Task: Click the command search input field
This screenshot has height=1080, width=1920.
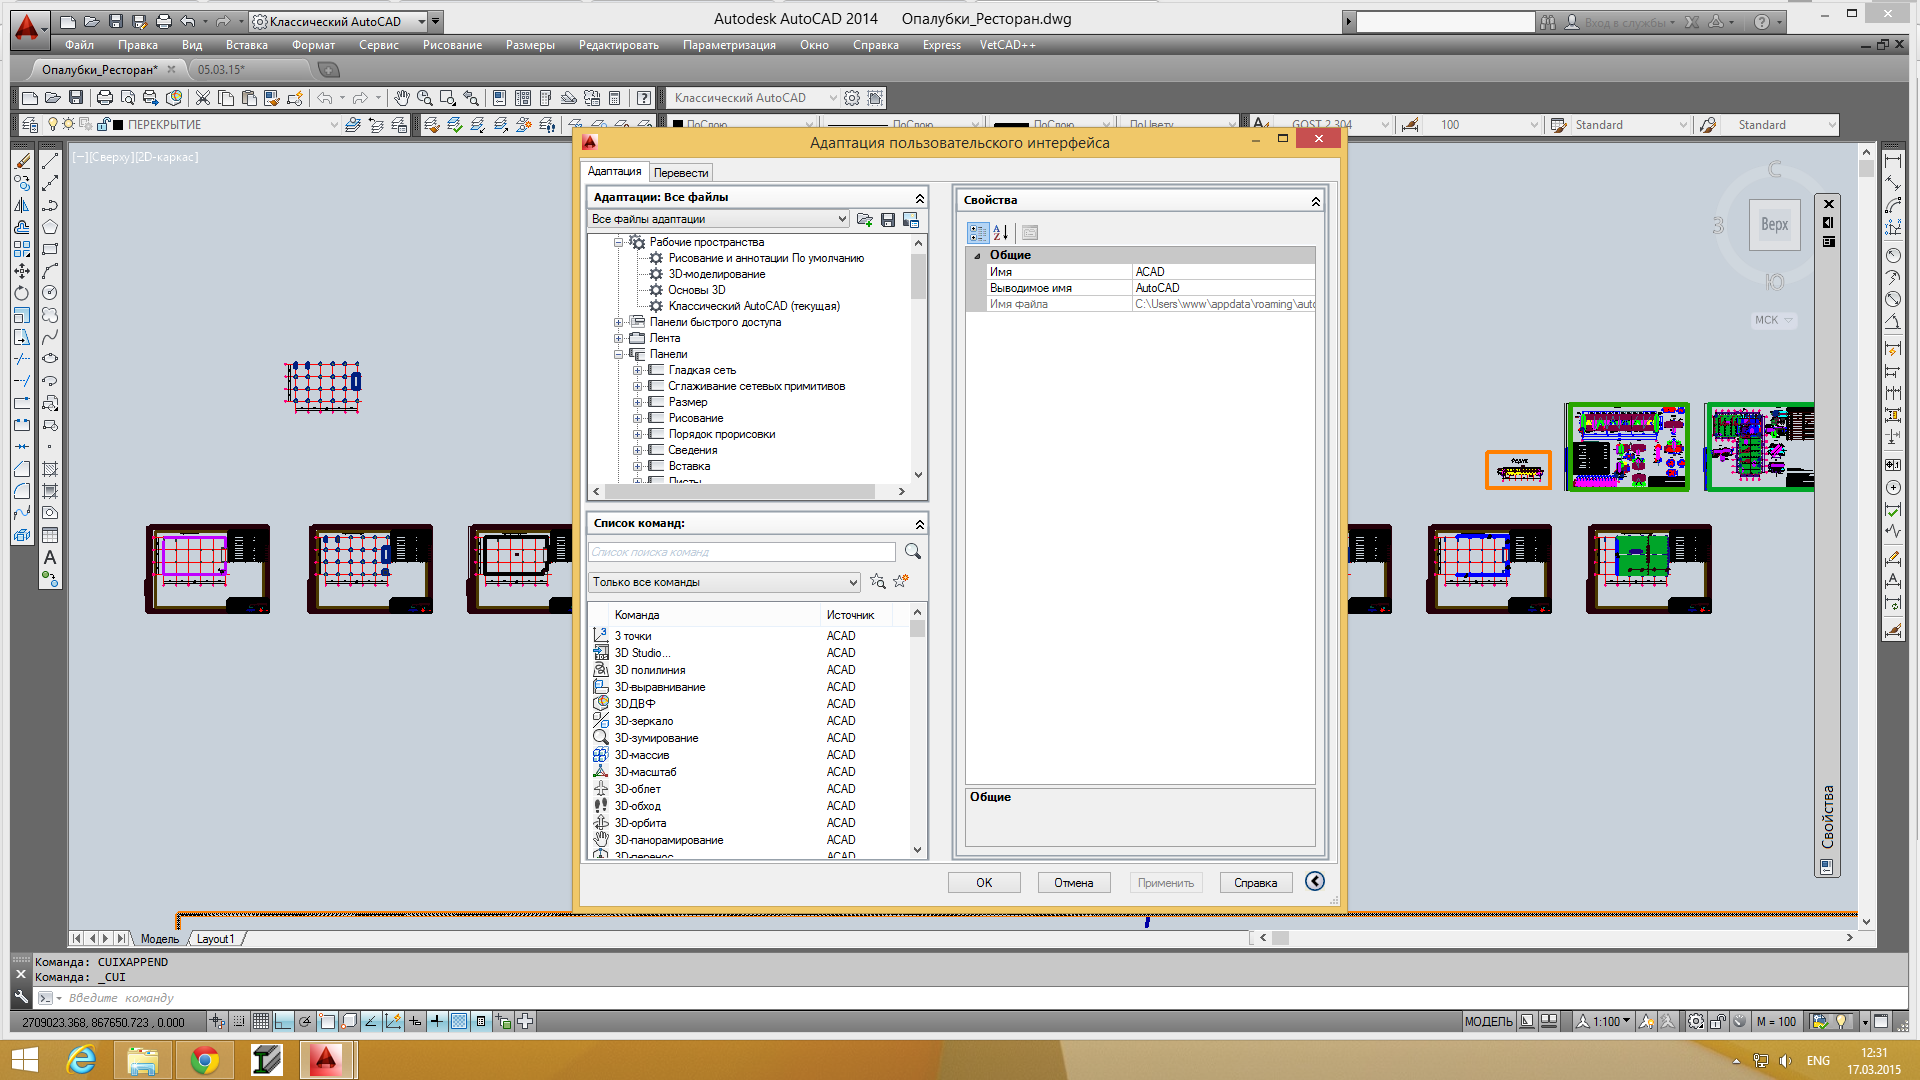Action: 742,552
